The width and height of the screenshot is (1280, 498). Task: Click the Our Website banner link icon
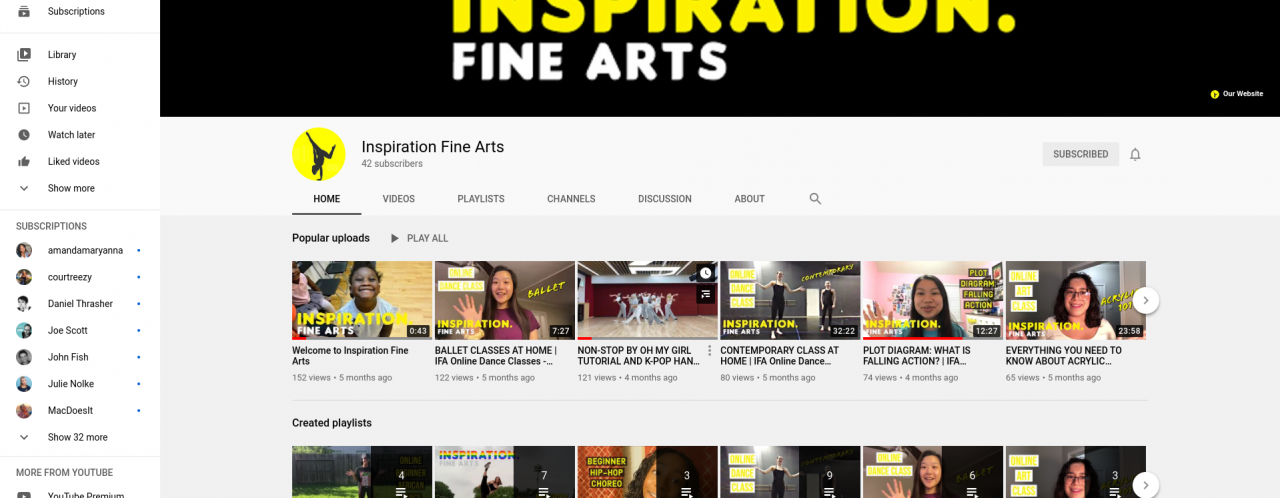click(1214, 94)
